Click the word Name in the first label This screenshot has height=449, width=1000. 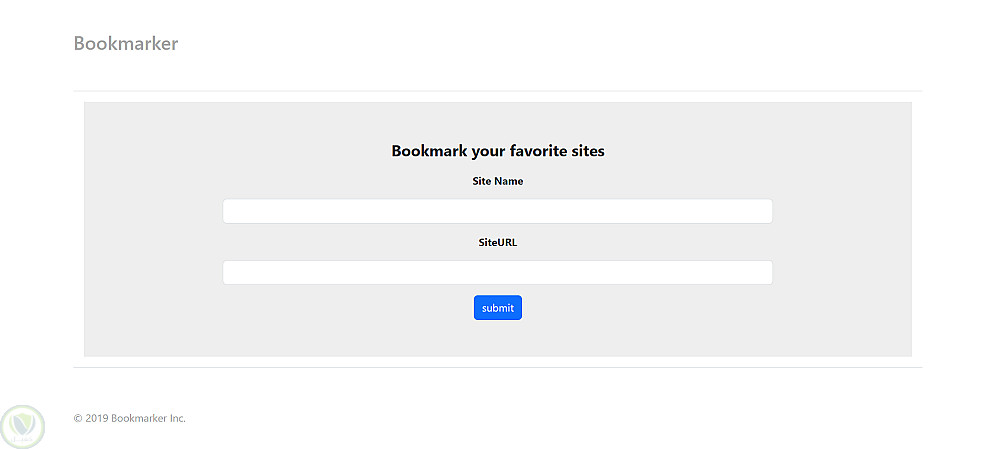coord(509,182)
